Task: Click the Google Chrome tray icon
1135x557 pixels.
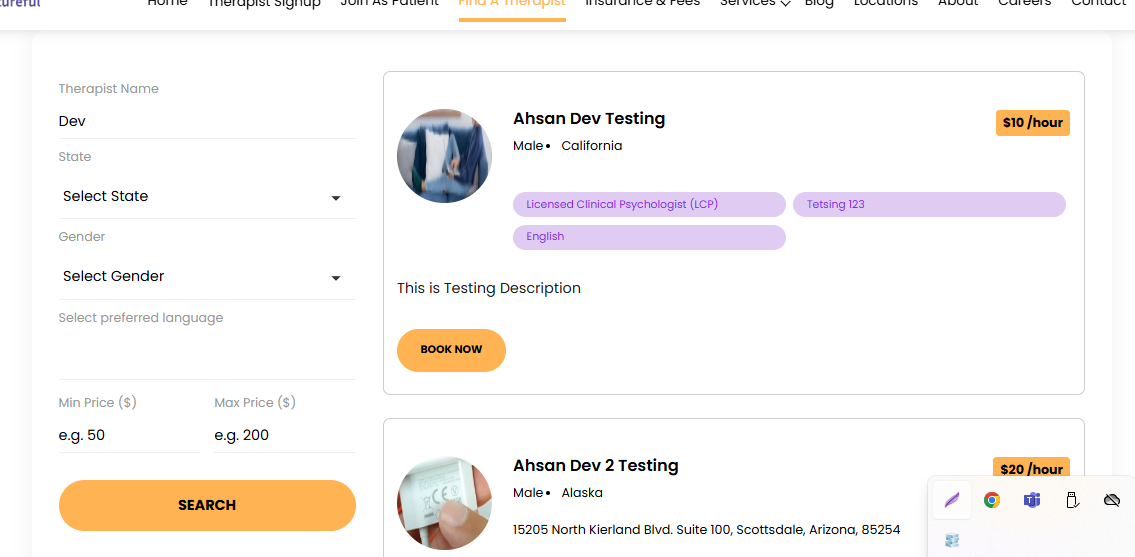Action: pos(991,500)
